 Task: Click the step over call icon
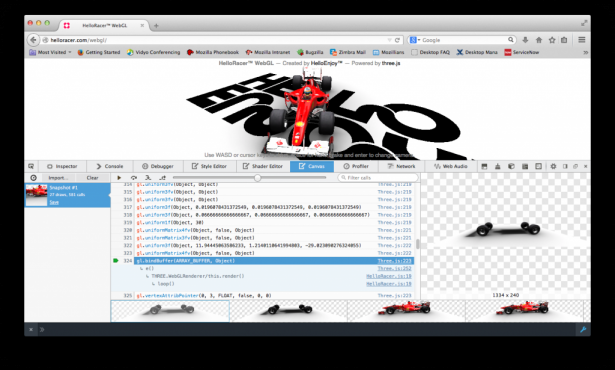[134, 178]
